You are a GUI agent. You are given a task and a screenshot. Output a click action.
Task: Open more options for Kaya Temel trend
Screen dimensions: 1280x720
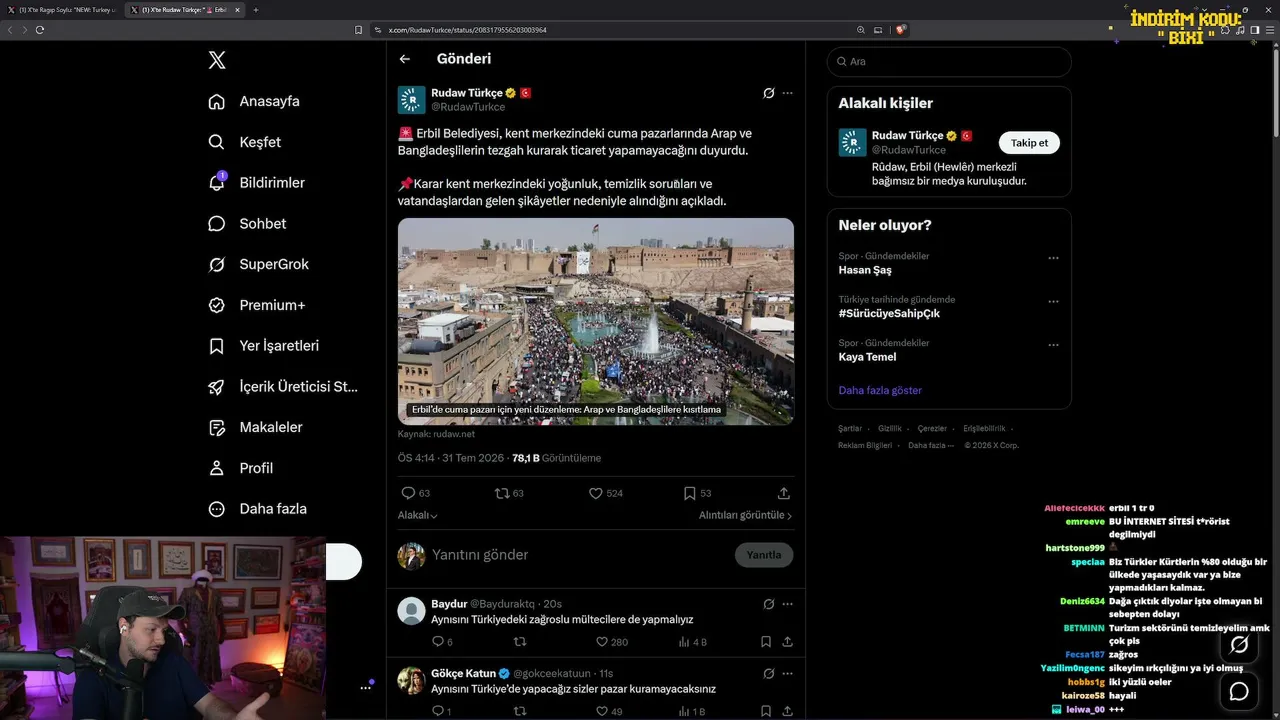coord(1053,345)
